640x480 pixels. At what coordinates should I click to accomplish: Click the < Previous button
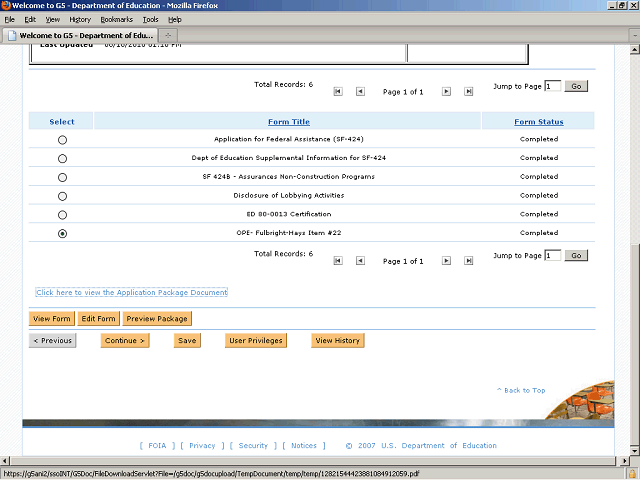(52, 340)
